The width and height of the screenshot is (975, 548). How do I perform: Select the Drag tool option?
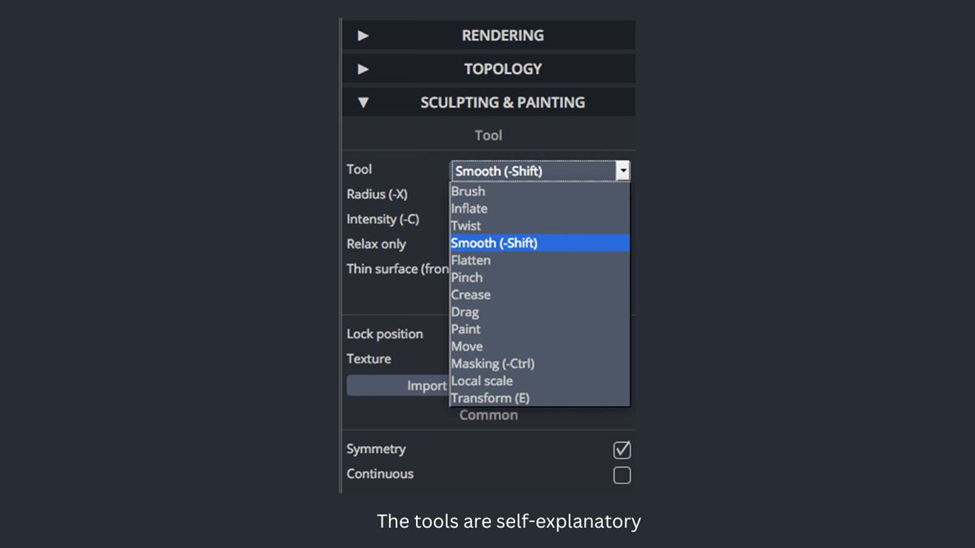[x=540, y=312]
